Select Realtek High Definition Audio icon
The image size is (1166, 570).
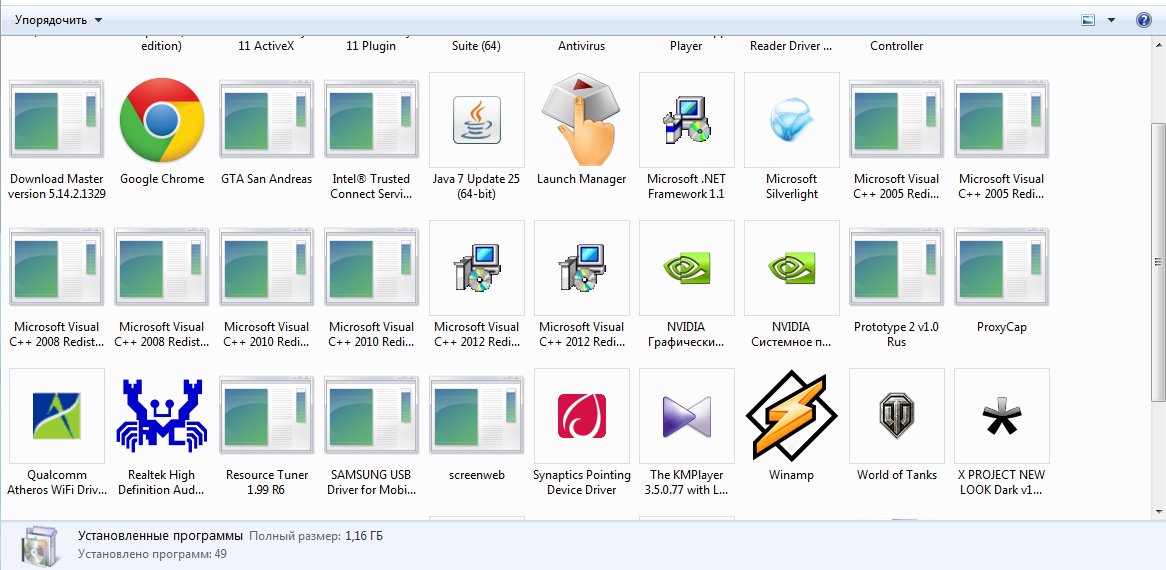tap(161, 415)
